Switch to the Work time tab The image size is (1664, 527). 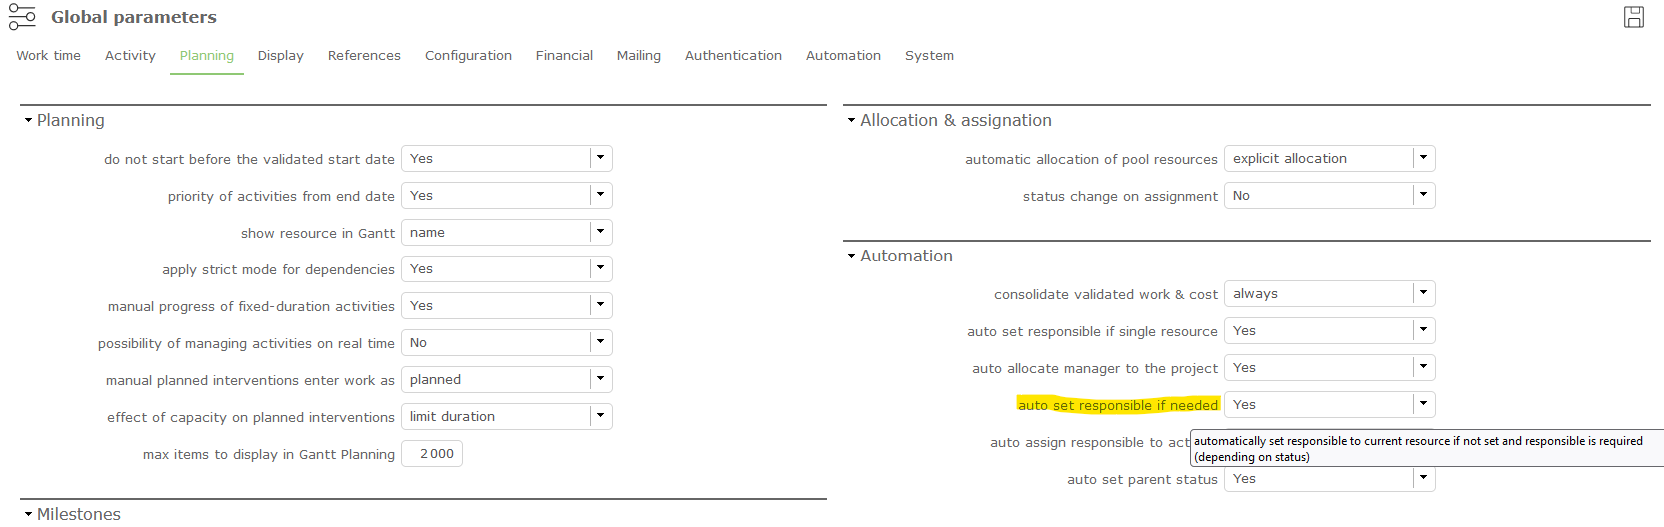pyautogui.click(x=48, y=56)
